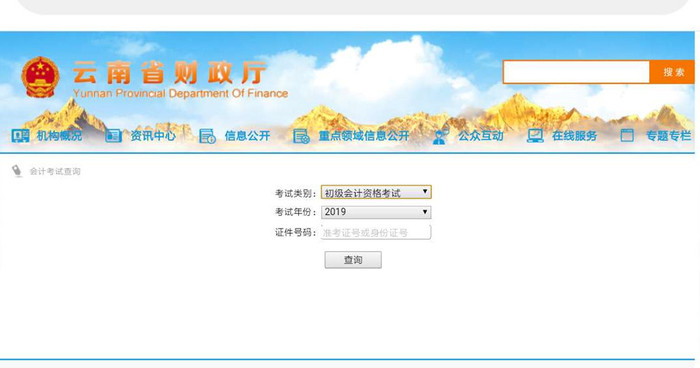700x368 pixels.
Task: Go to the 信息公开 section
Action: click(x=247, y=136)
